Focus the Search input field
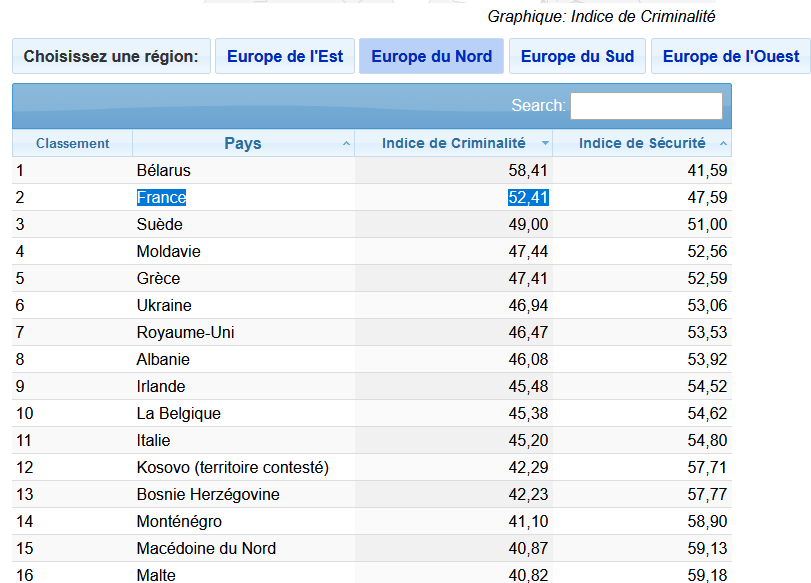811x583 pixels. tap(646, 105)
